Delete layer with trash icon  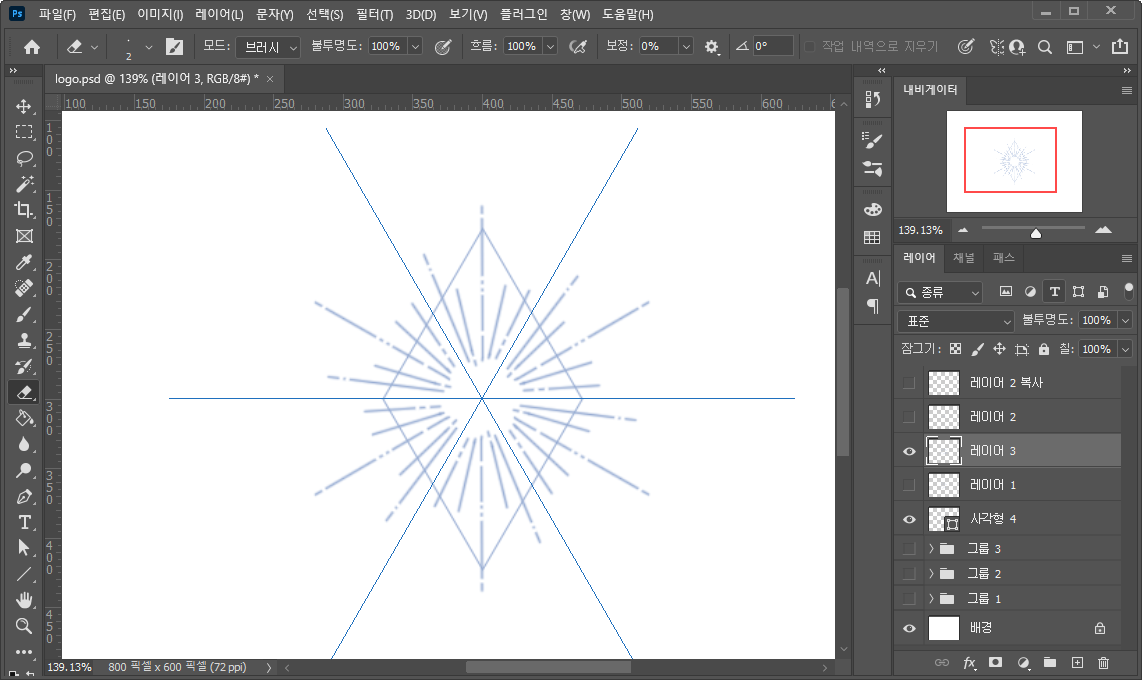click(1103, 663)
